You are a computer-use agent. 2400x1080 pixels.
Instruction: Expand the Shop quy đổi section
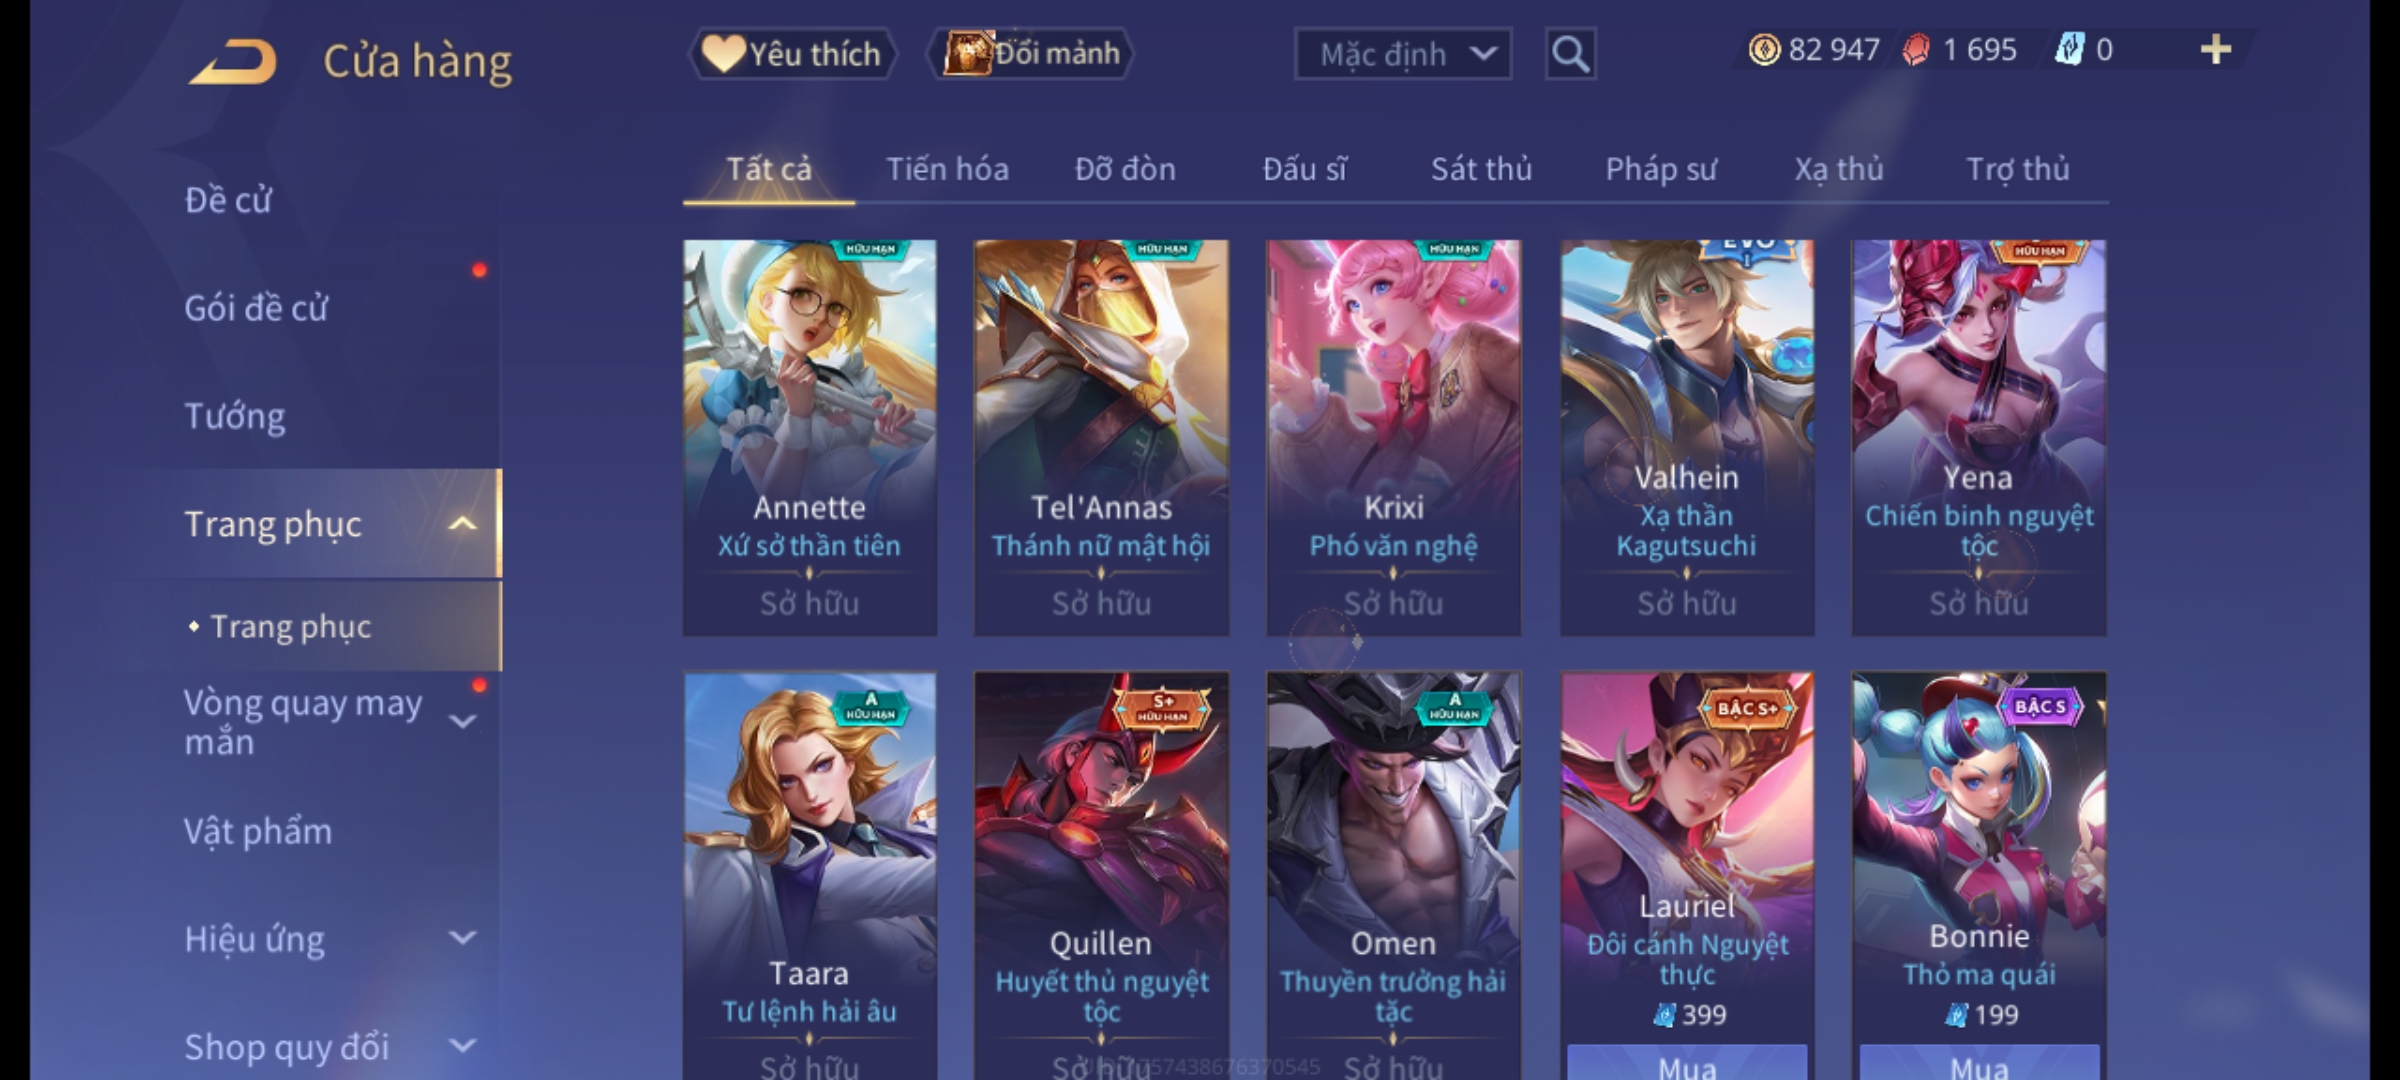(462, 1046)
